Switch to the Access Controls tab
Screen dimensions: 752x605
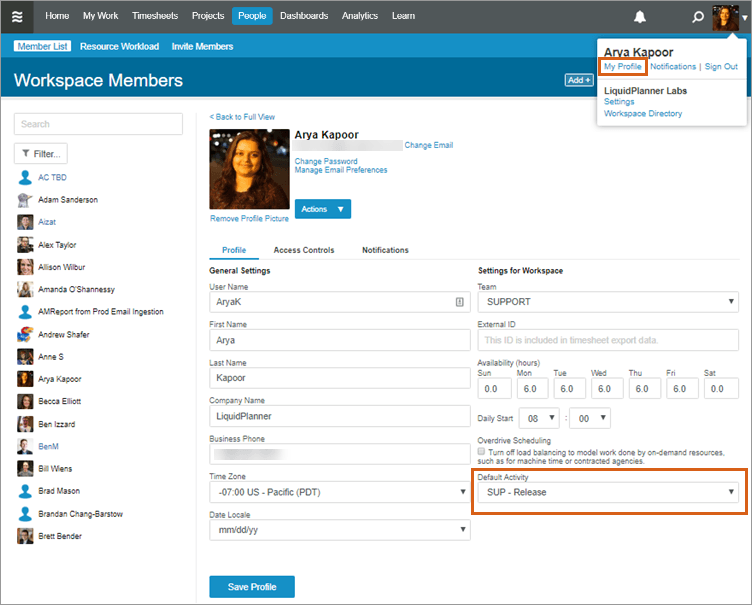click(304, 250)
